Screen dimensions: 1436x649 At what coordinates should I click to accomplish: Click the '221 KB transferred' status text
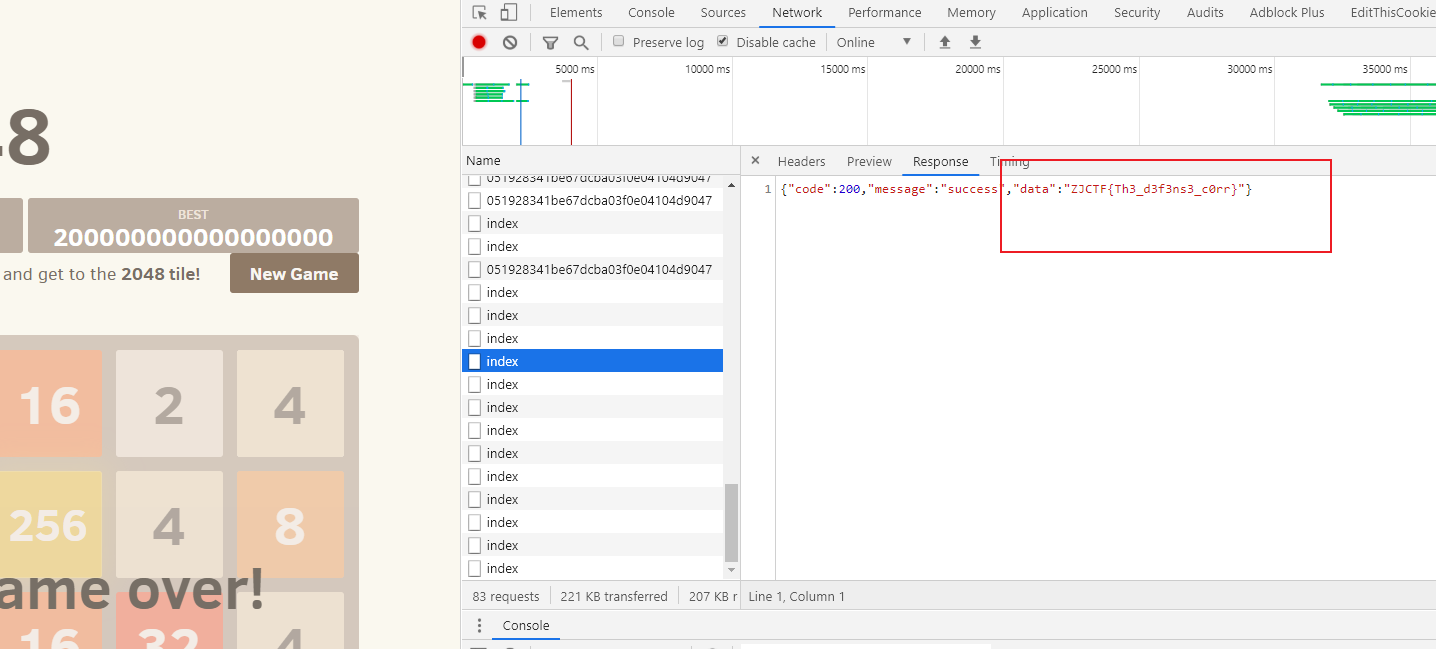[614, 596]
